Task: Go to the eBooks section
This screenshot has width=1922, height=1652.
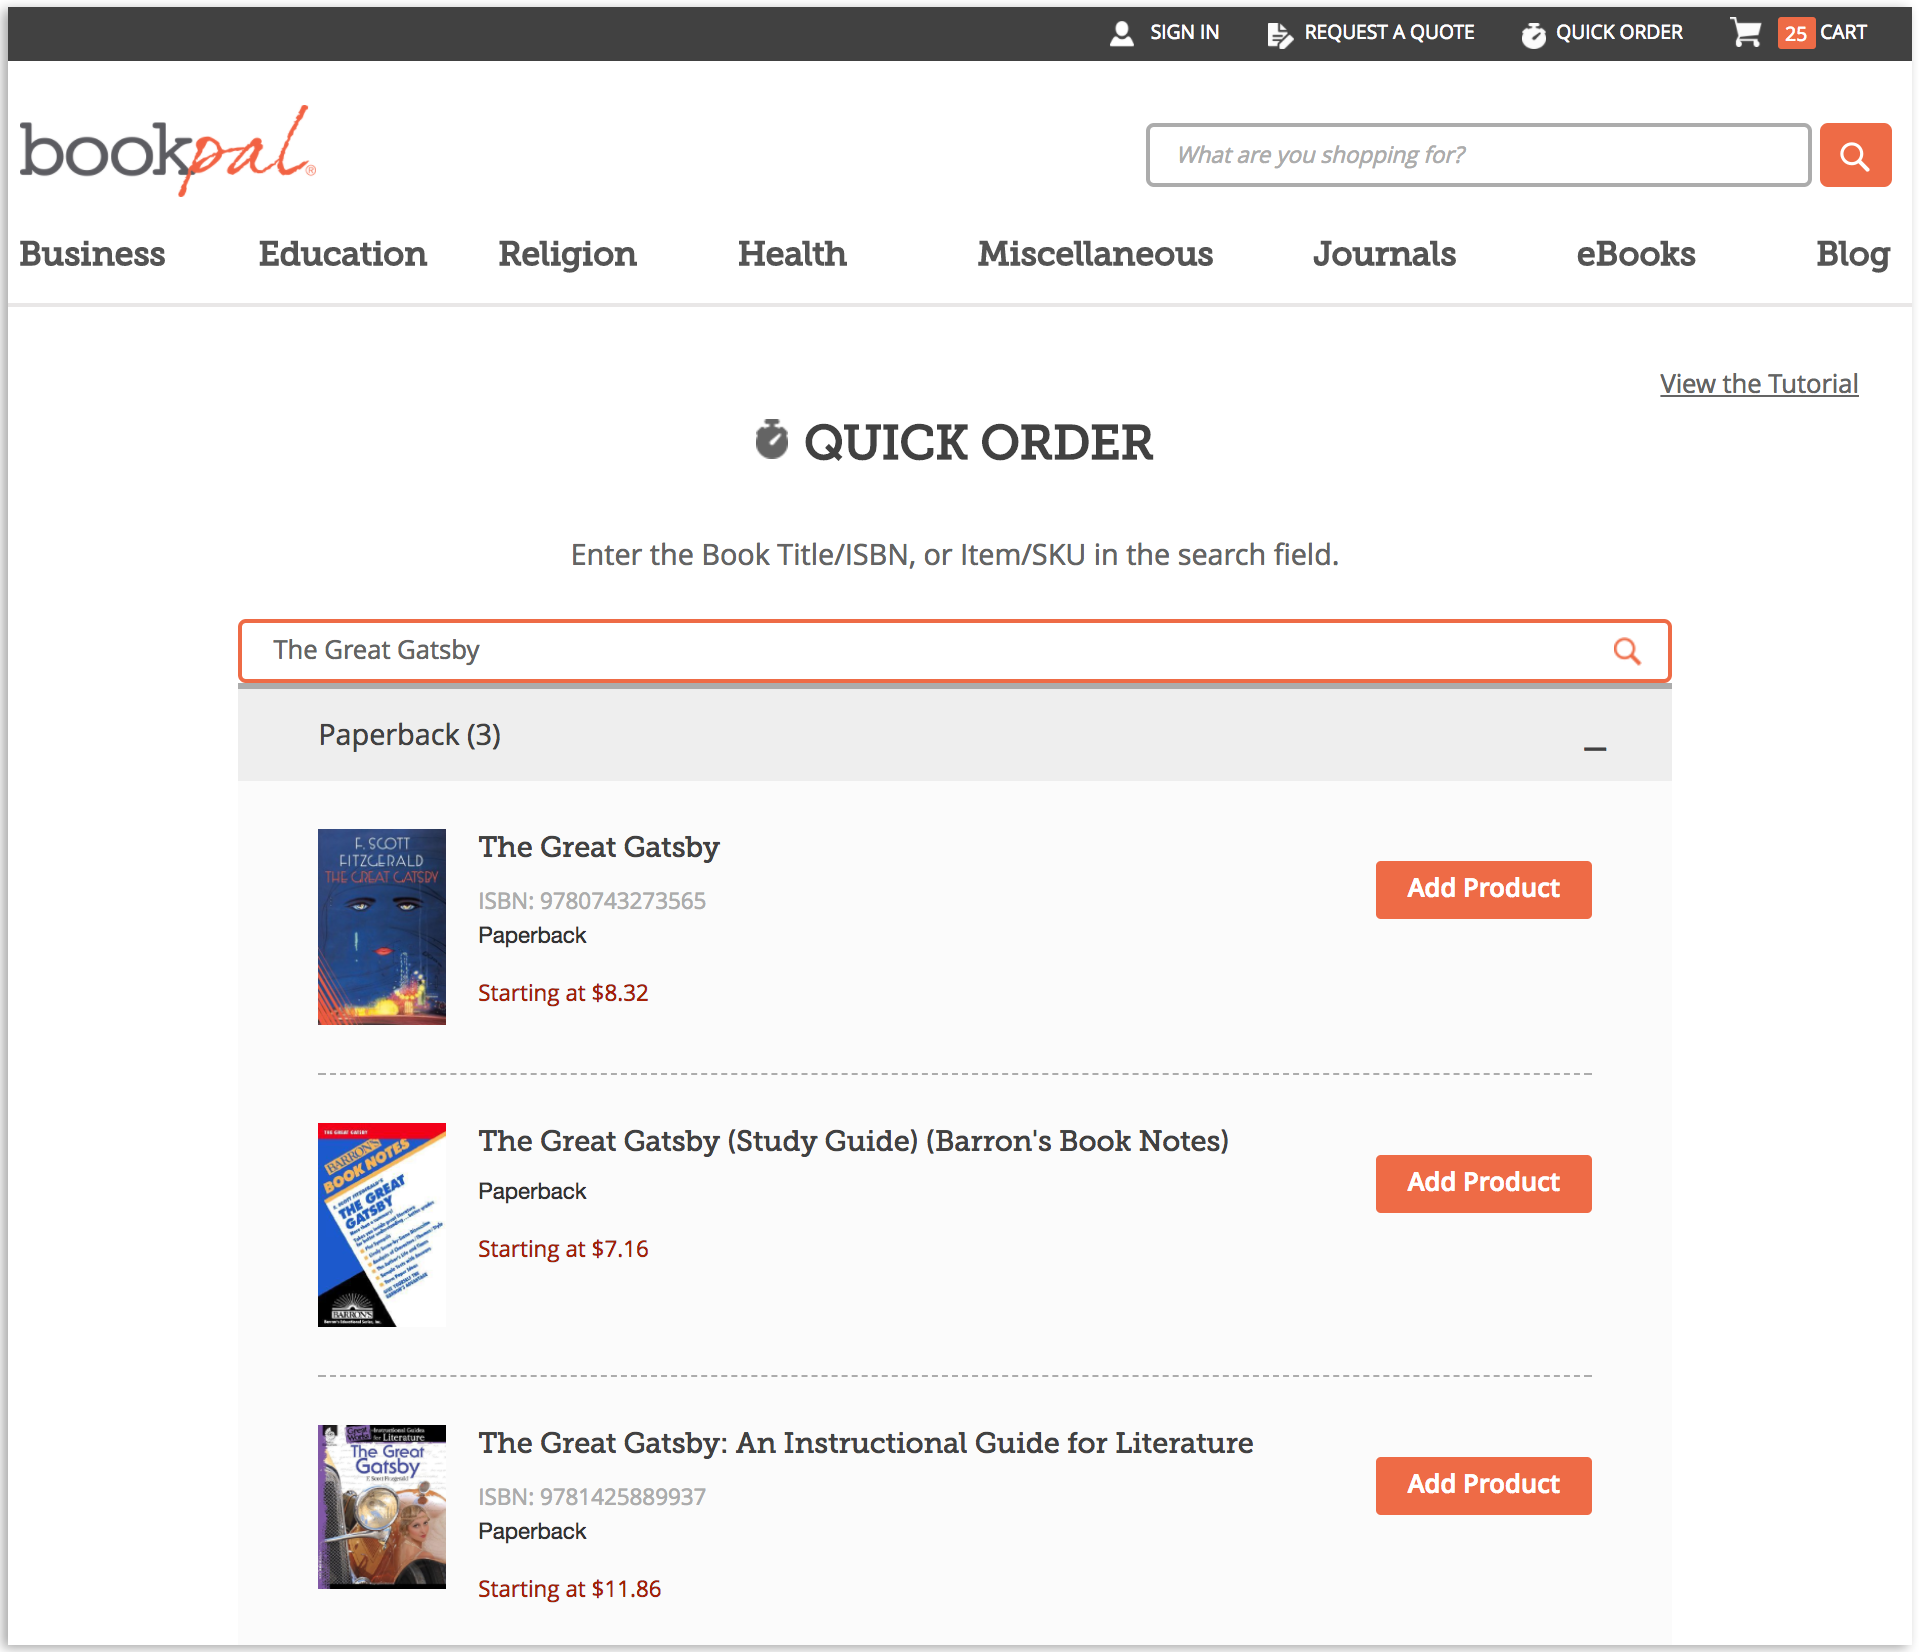Action: (1635, 254)
